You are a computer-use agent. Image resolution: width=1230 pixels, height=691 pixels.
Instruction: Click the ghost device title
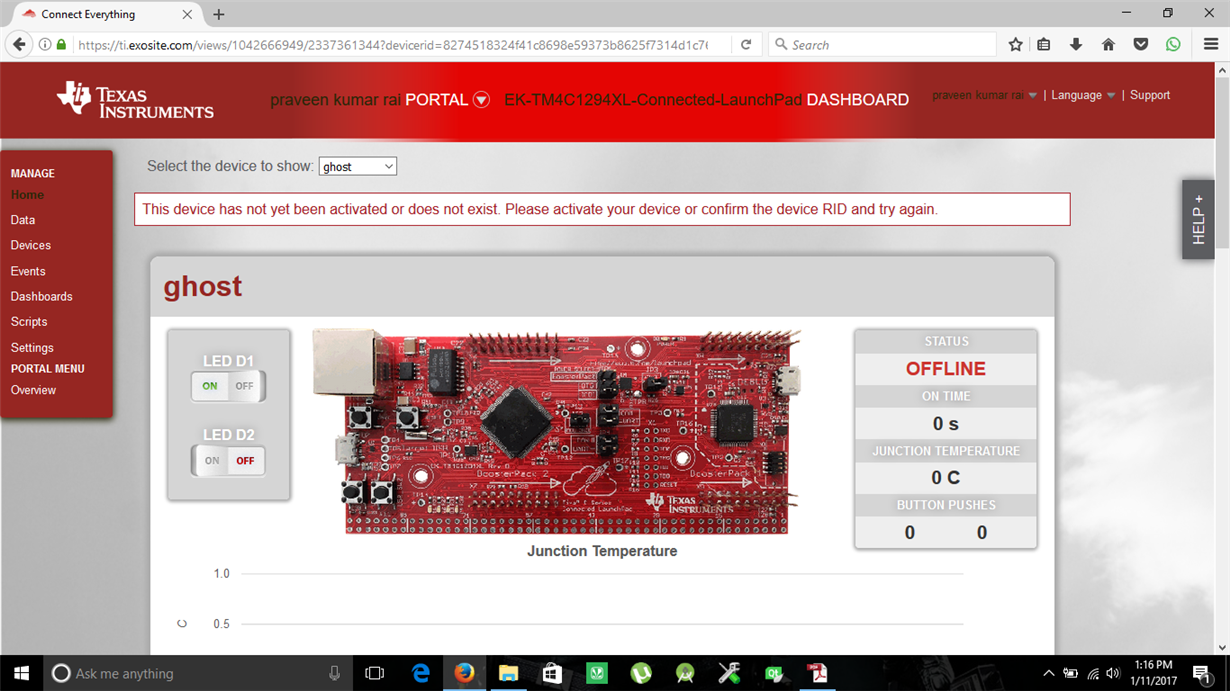(x=203, y=286)
